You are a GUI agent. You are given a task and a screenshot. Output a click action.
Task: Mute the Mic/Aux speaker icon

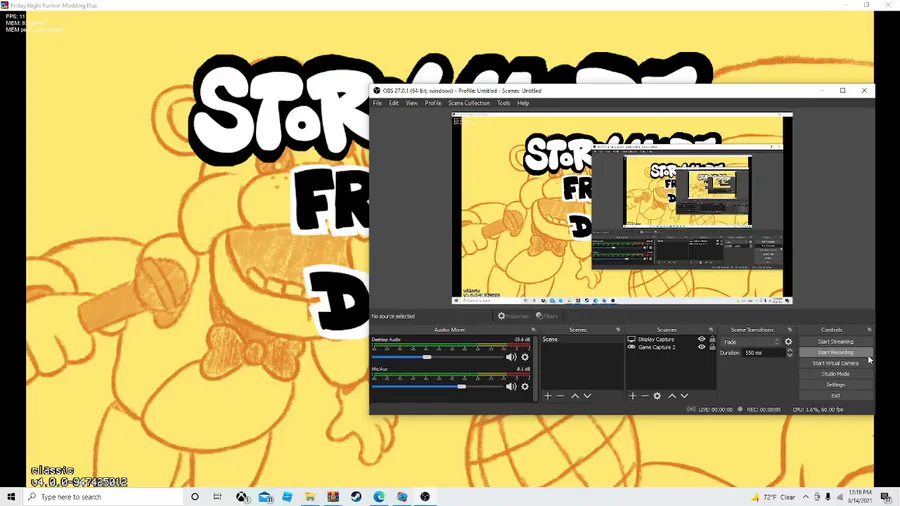pyautogui.click(x=511, y=387)
